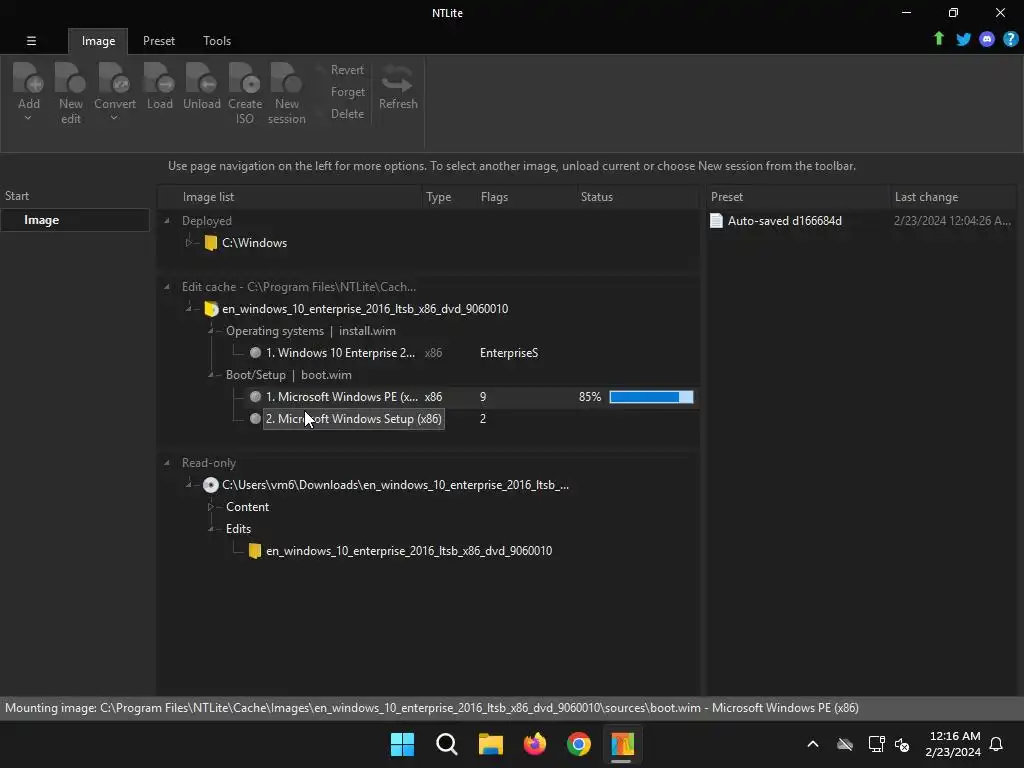Click the green update arrow icon
1024x768 pixels.
point(938,39)
